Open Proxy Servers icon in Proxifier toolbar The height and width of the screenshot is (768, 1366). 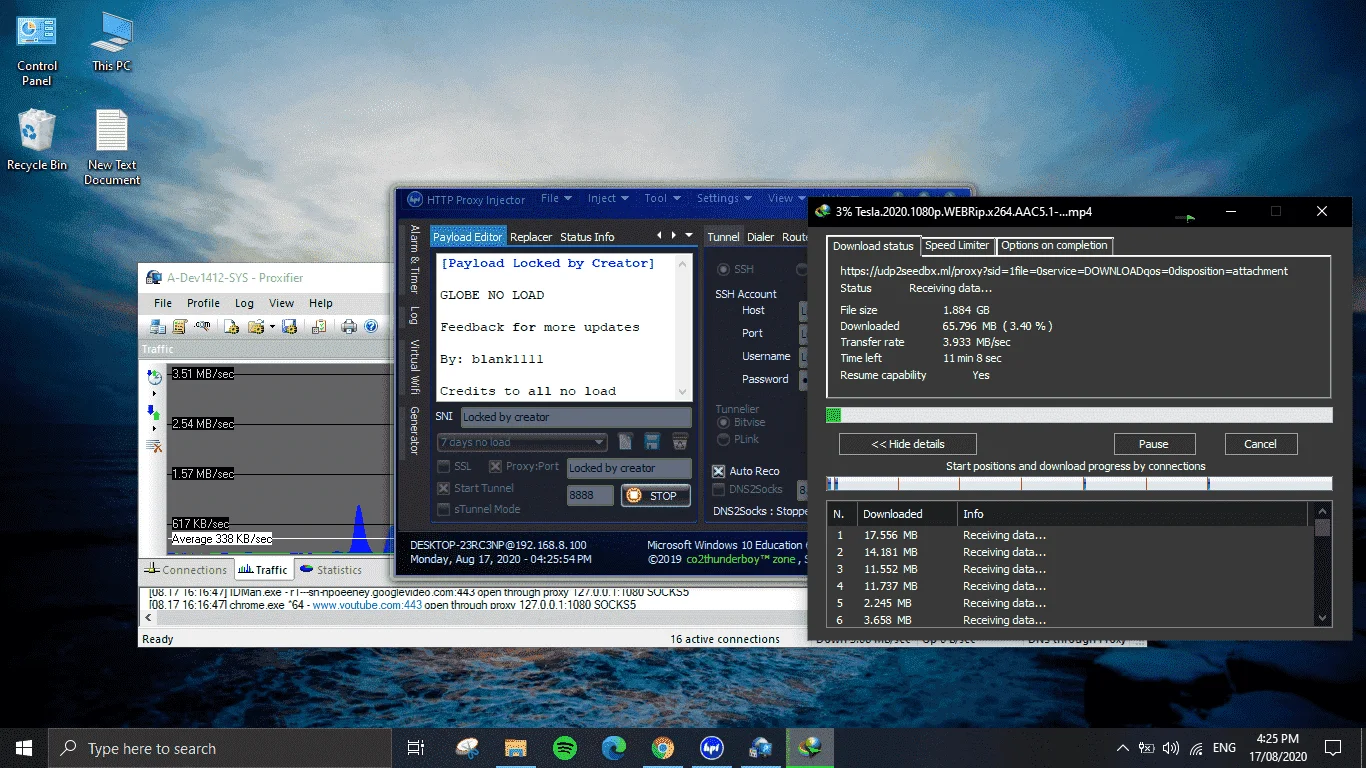[x=158, y=326]
